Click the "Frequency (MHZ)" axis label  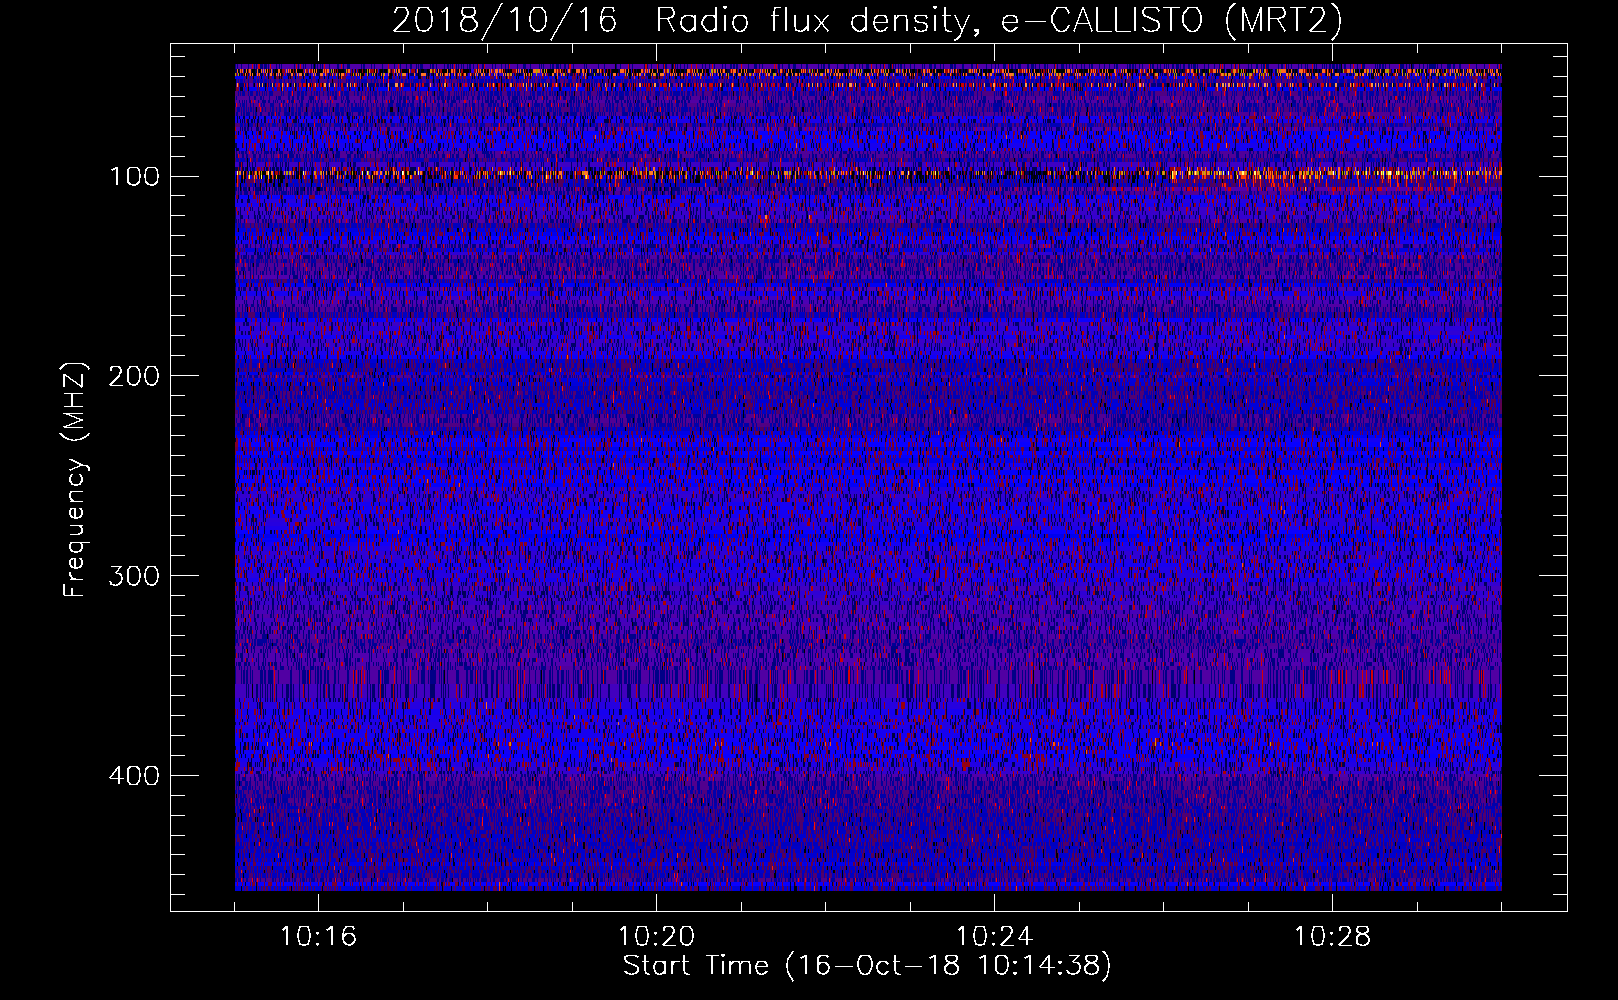point(75,480)
